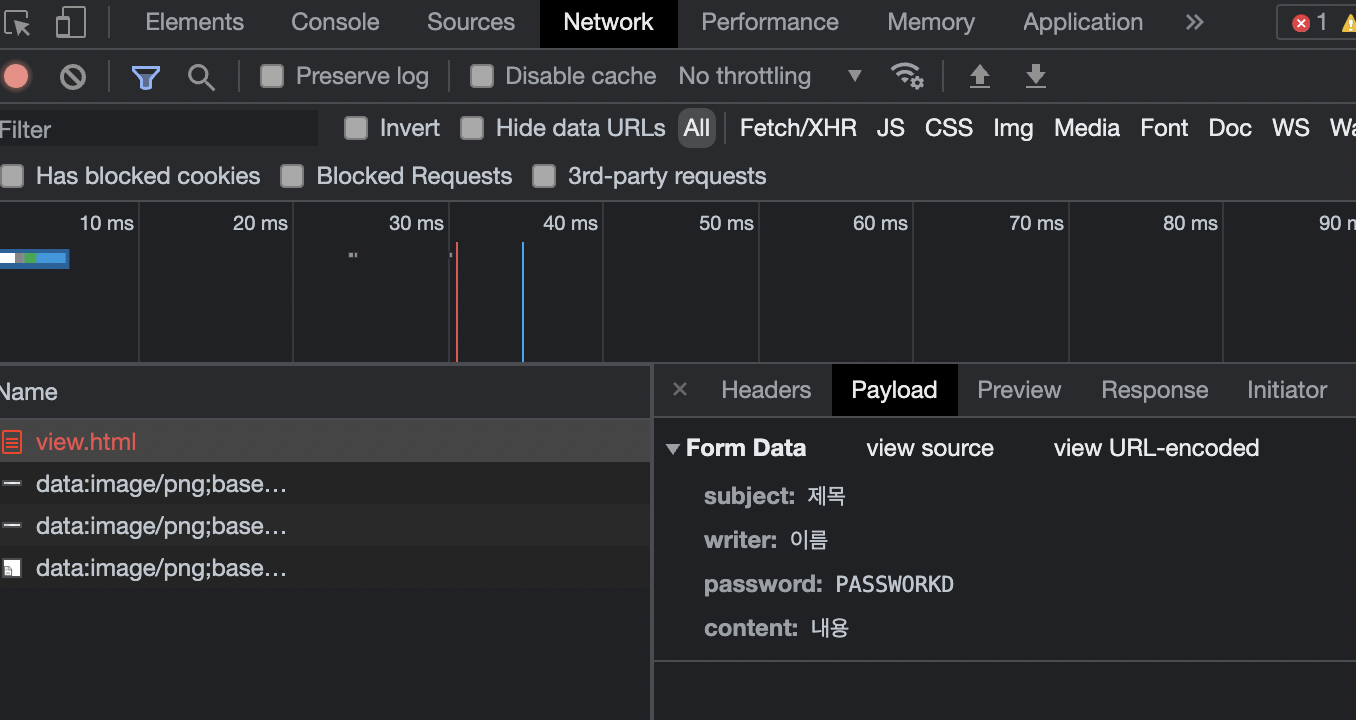1356x720 pixels.
Task: Toggle the device toolbar icon
Action: (70, 23)
